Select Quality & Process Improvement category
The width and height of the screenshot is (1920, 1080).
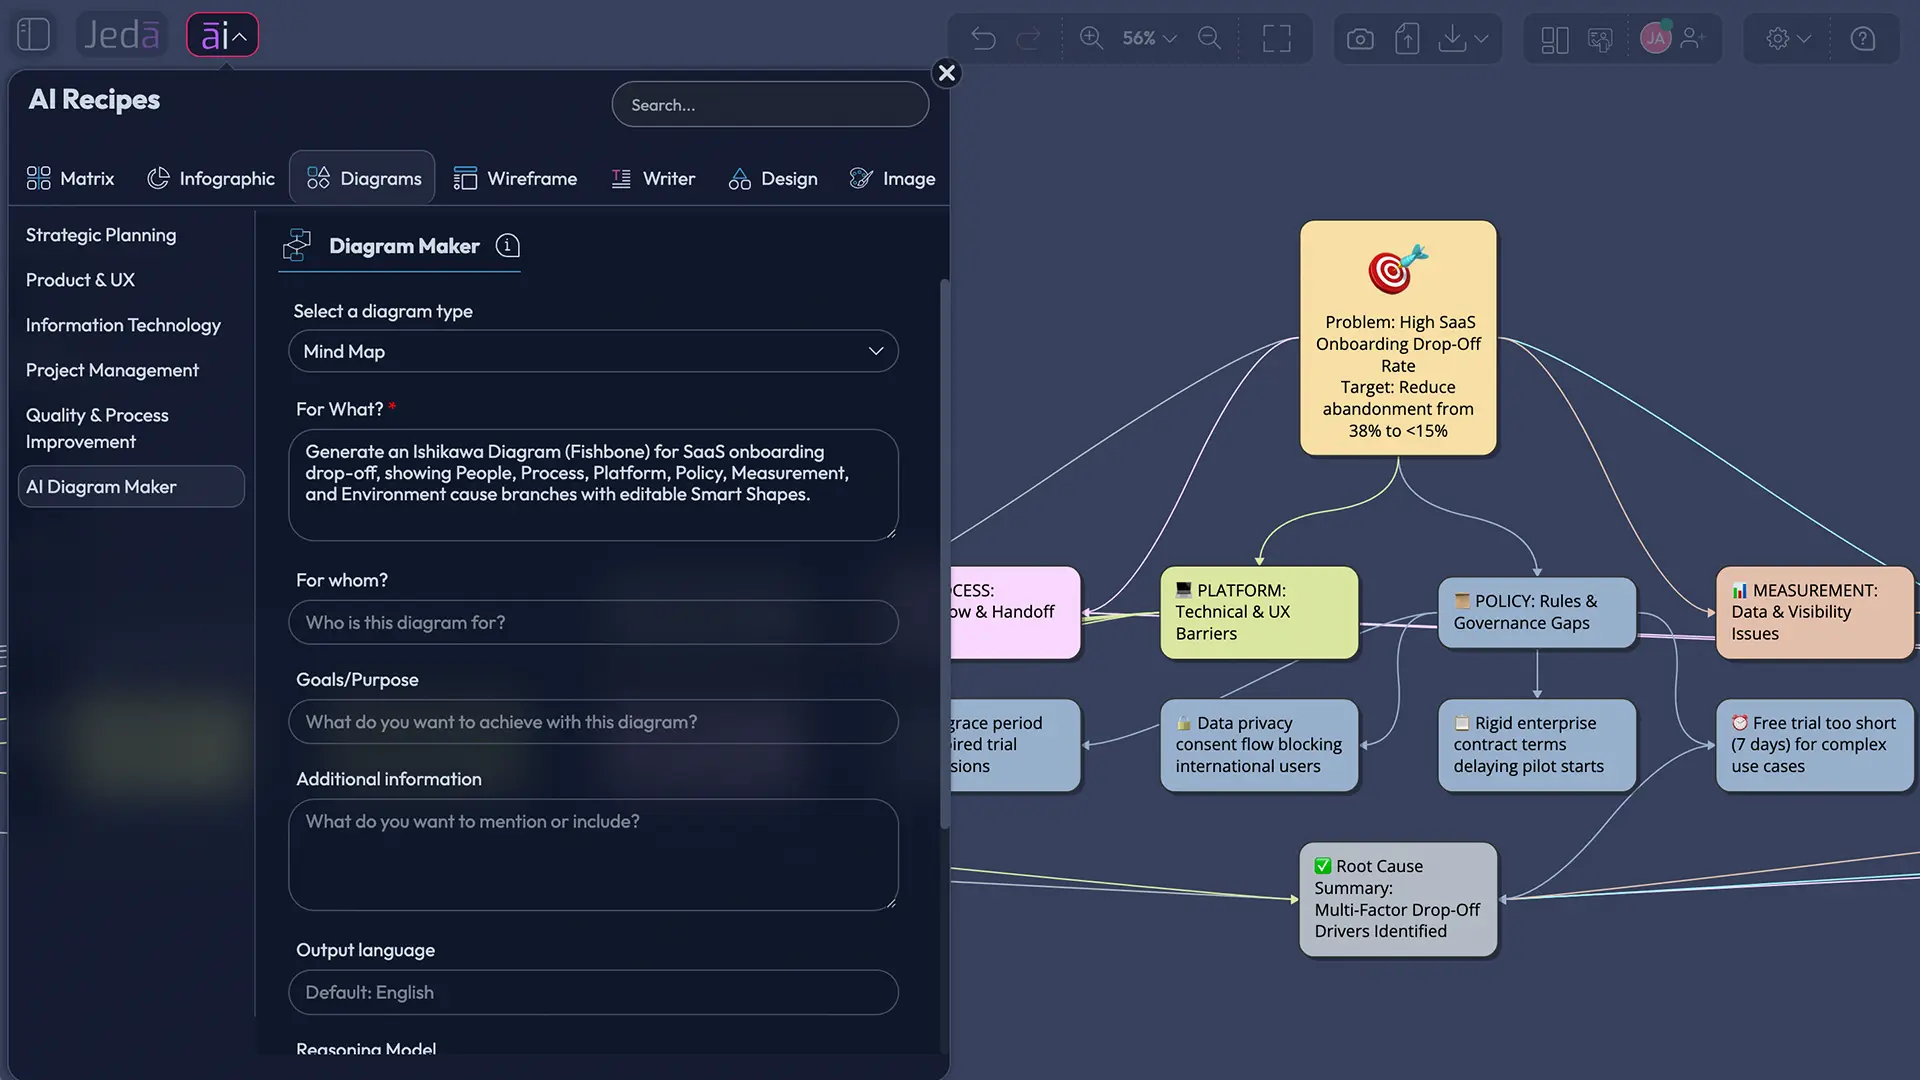click(x=97, y=428)
